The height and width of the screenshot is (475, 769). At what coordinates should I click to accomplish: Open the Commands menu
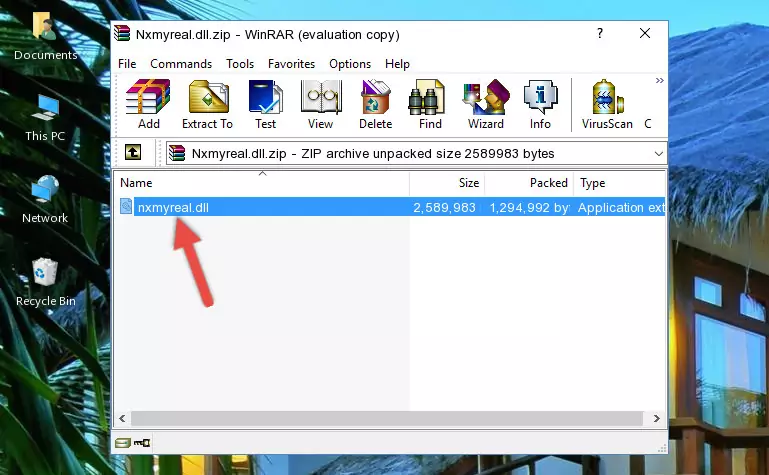[x=181, y=64]
